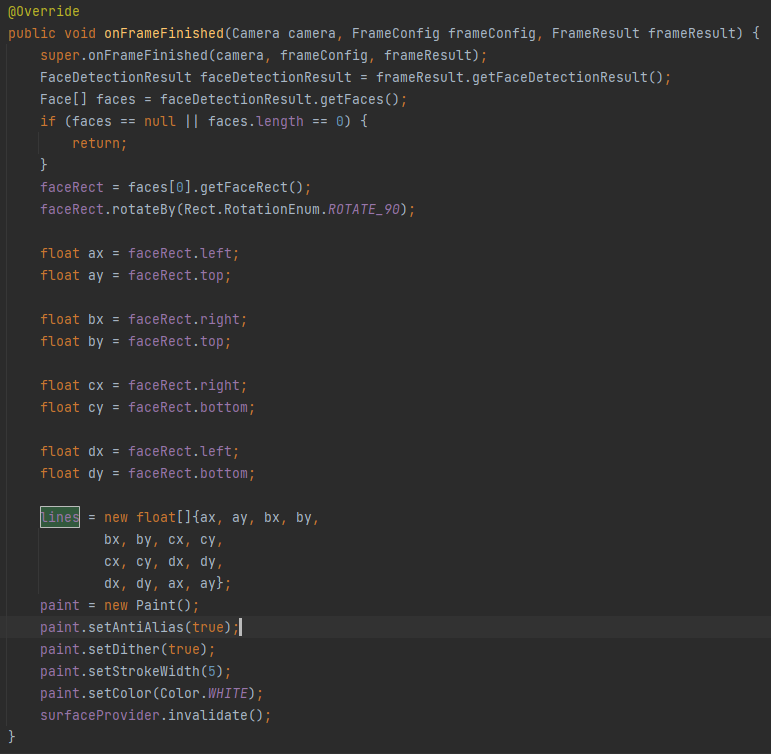Image resolution: width=771 pixels, height=754 pixels.
Task: Click the setDither(true) line
Action: (x=127, y=649)
